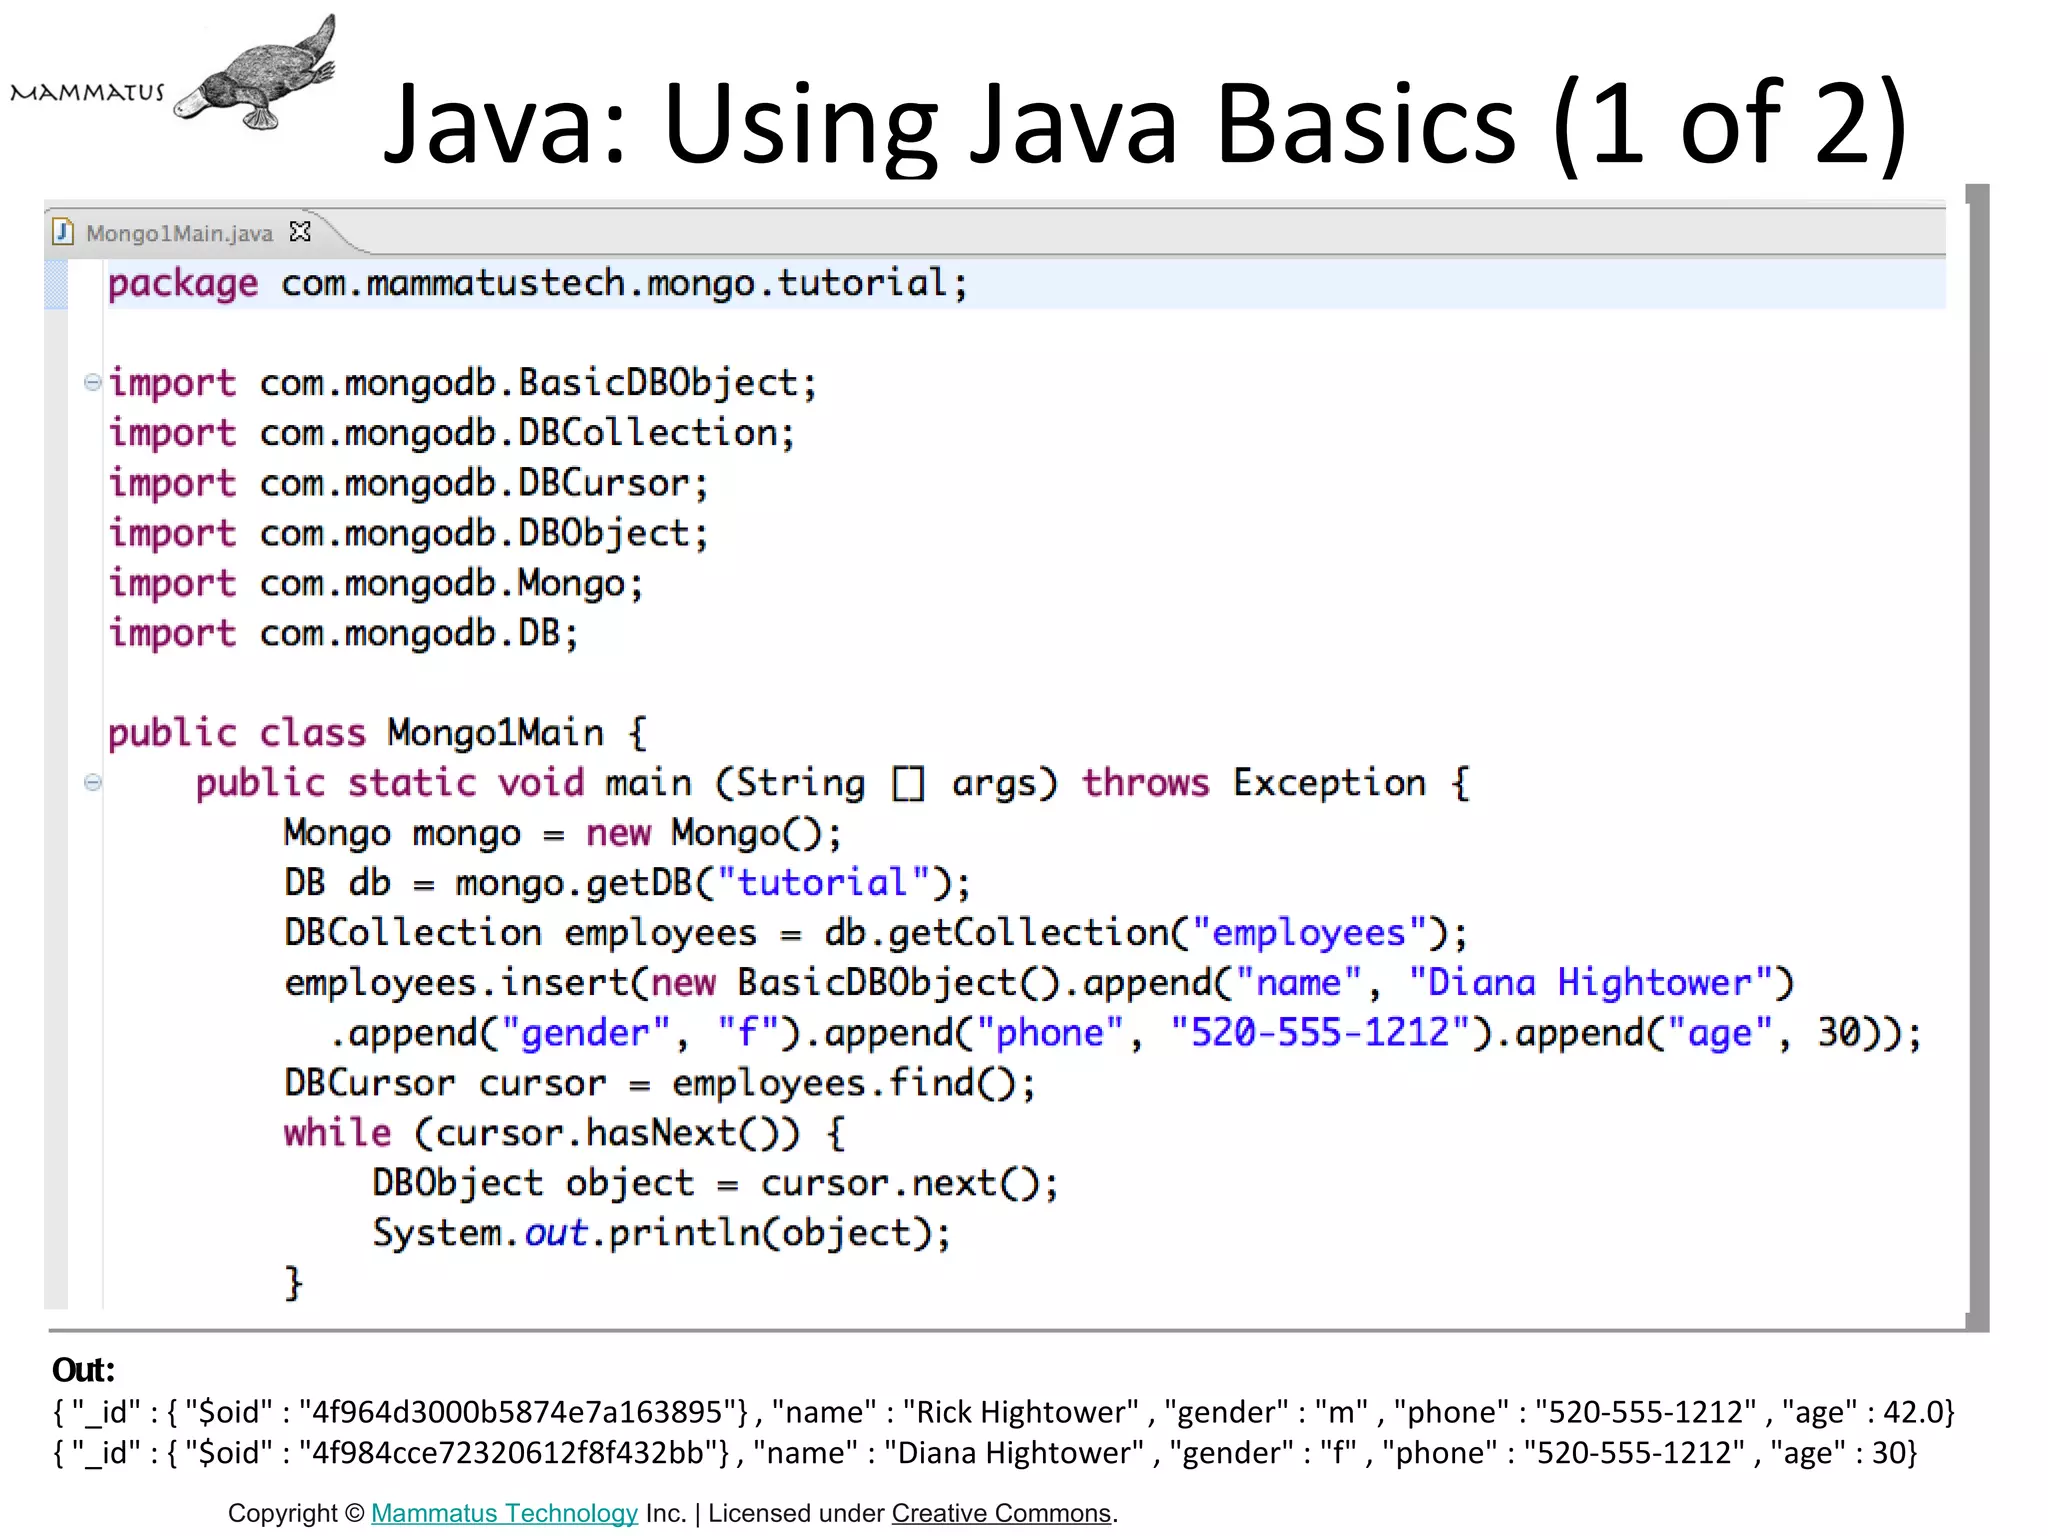Click 'import com.mongodb.Mongo;' line
Screen dimensions: 2048x1536
pos(376,584)
